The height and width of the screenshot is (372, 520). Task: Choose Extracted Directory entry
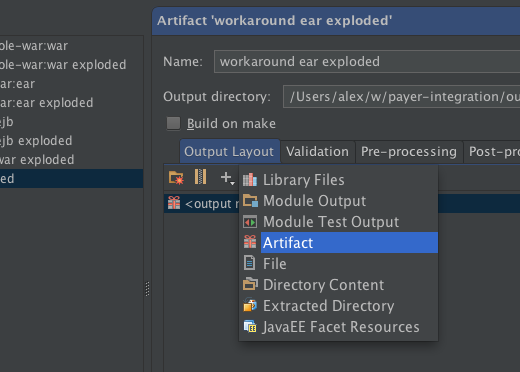pos(338,306)
